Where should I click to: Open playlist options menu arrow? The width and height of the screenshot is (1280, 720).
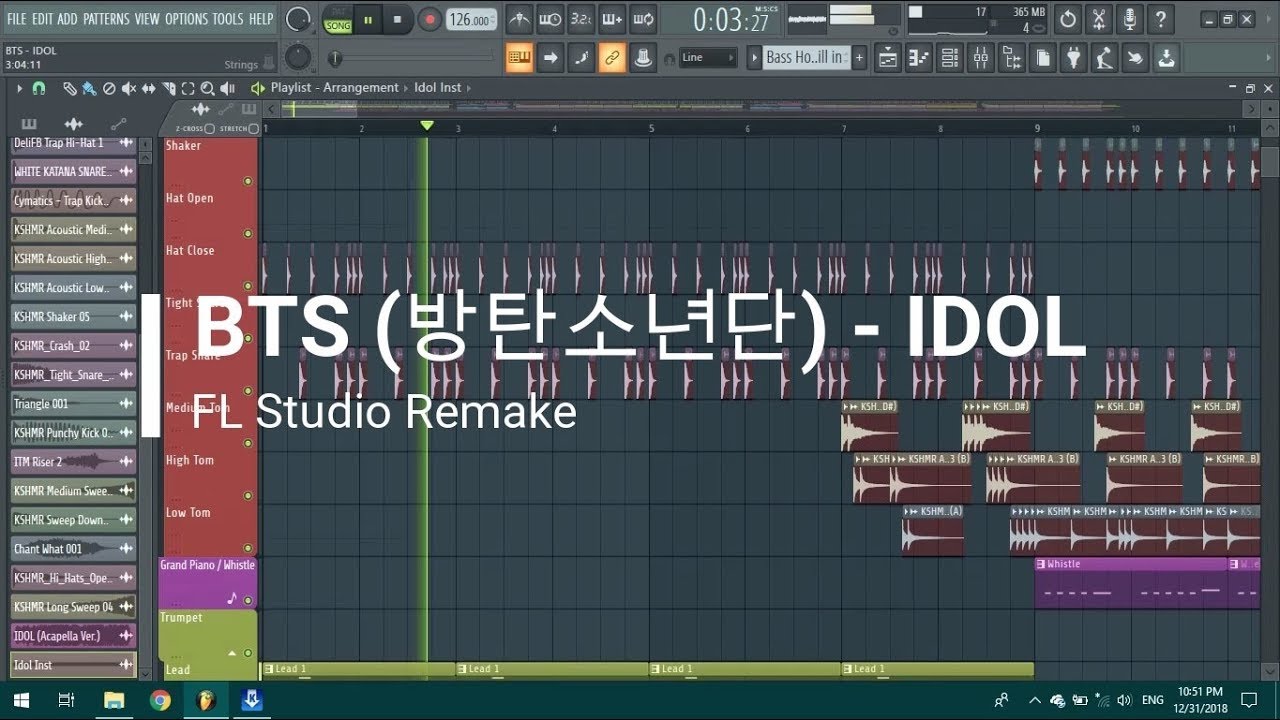tap(19, 88)
